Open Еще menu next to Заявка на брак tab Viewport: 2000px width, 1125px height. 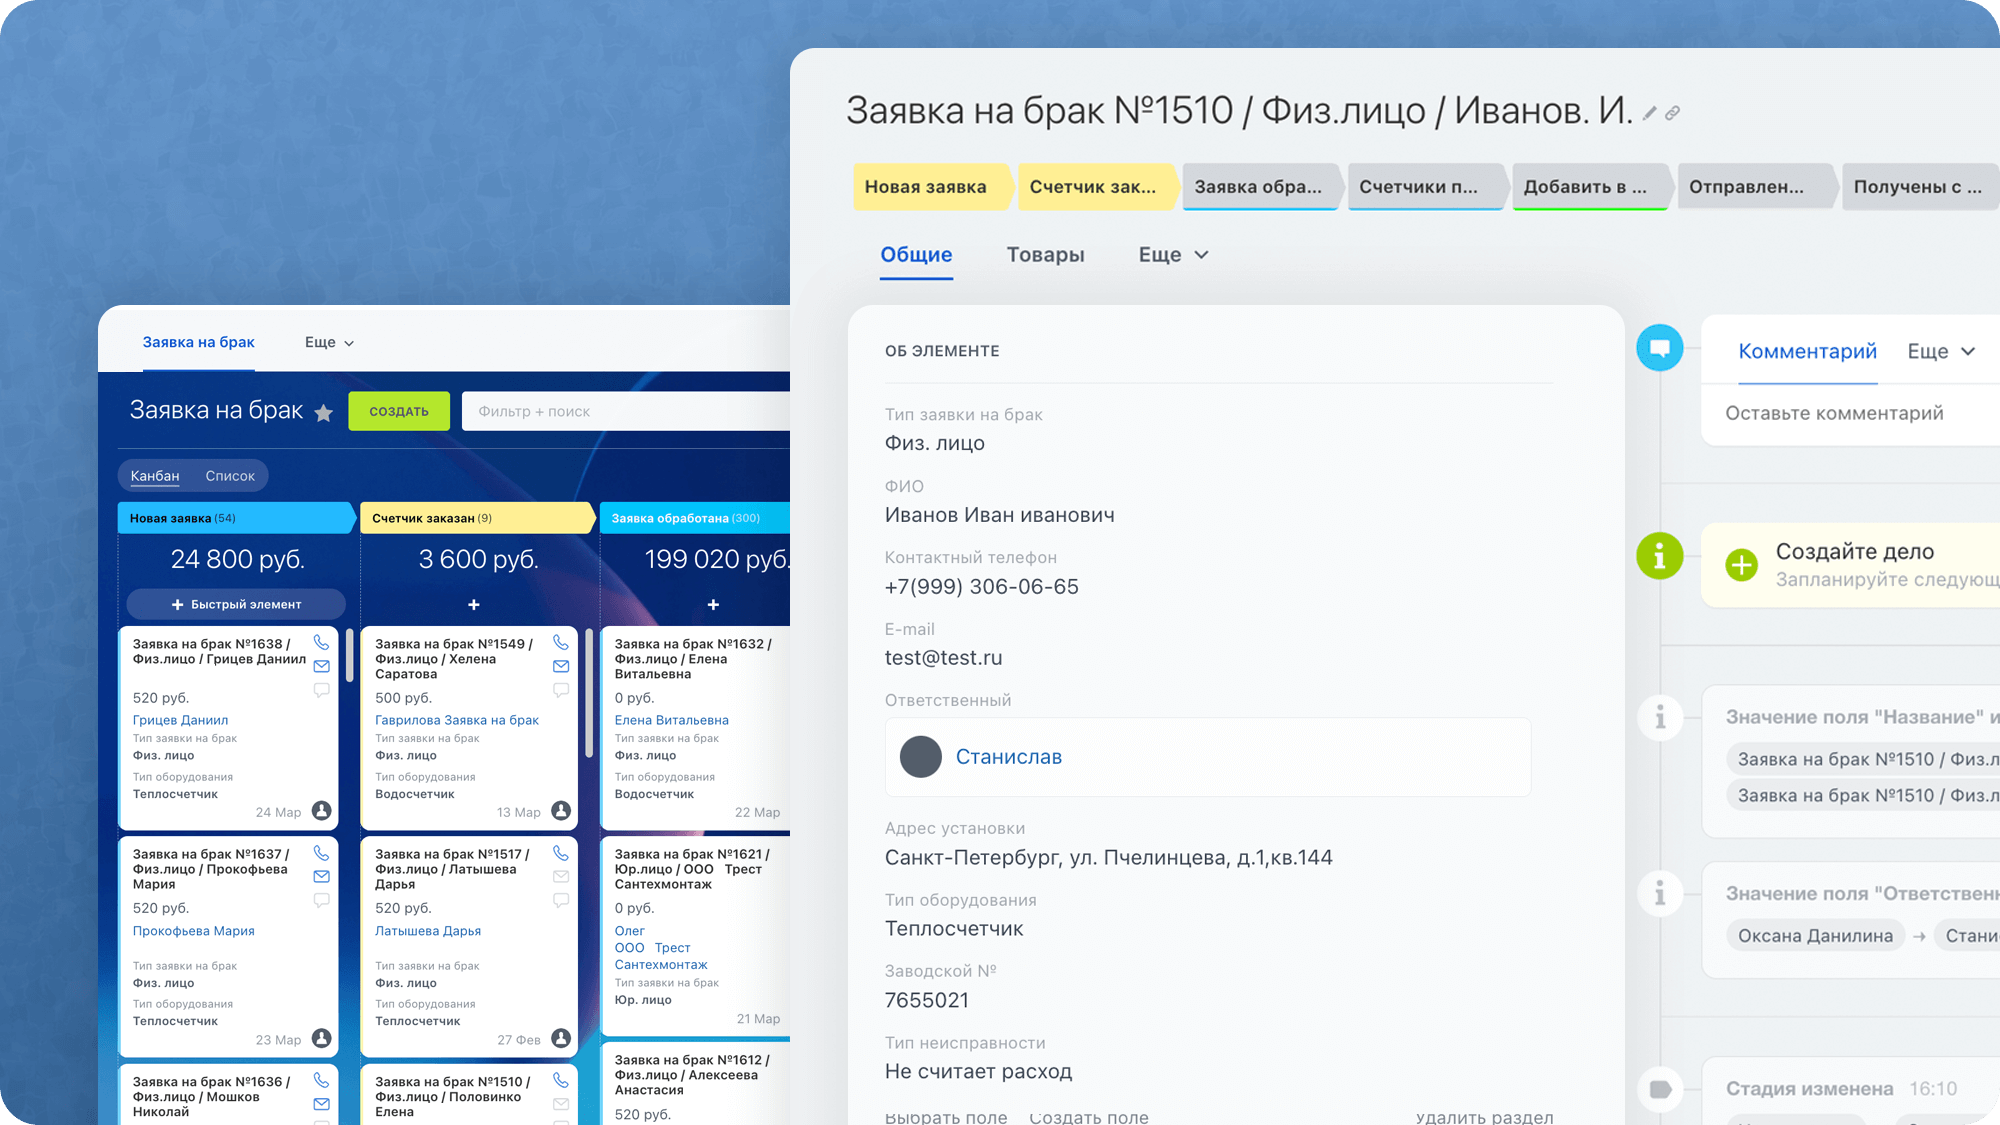[329, 342]
